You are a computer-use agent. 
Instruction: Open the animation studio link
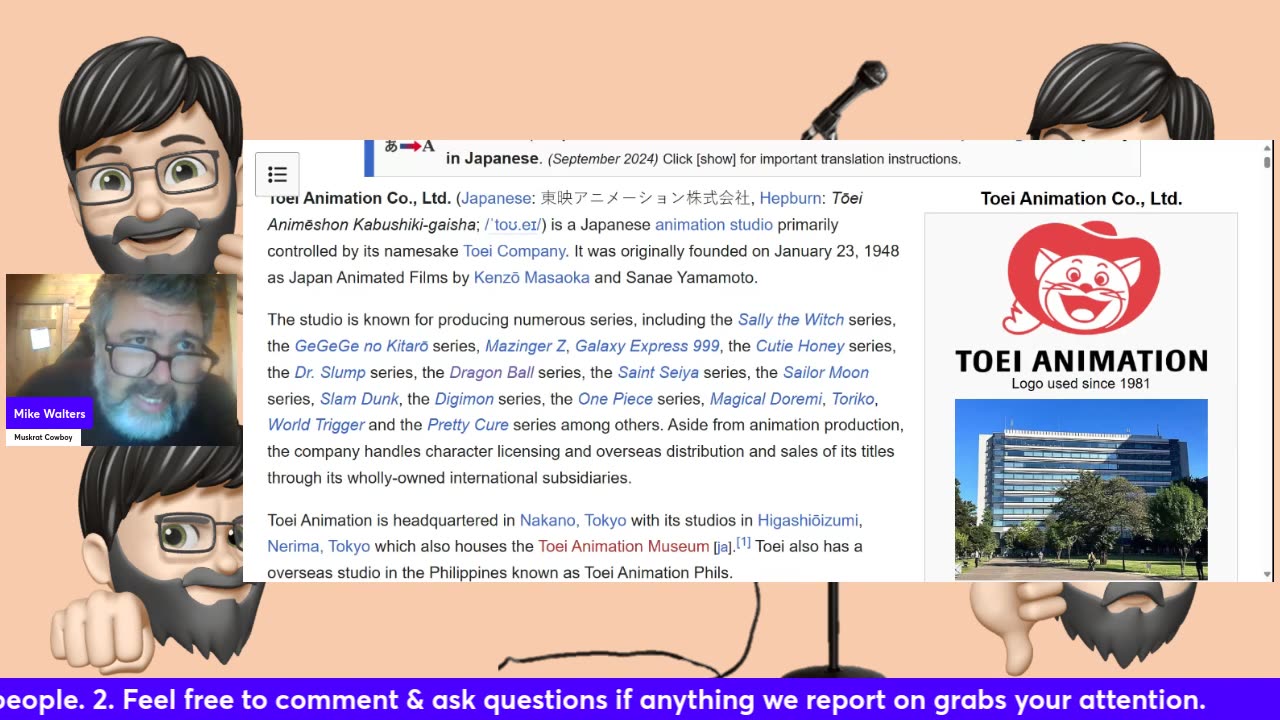click(x=714, y=225)
